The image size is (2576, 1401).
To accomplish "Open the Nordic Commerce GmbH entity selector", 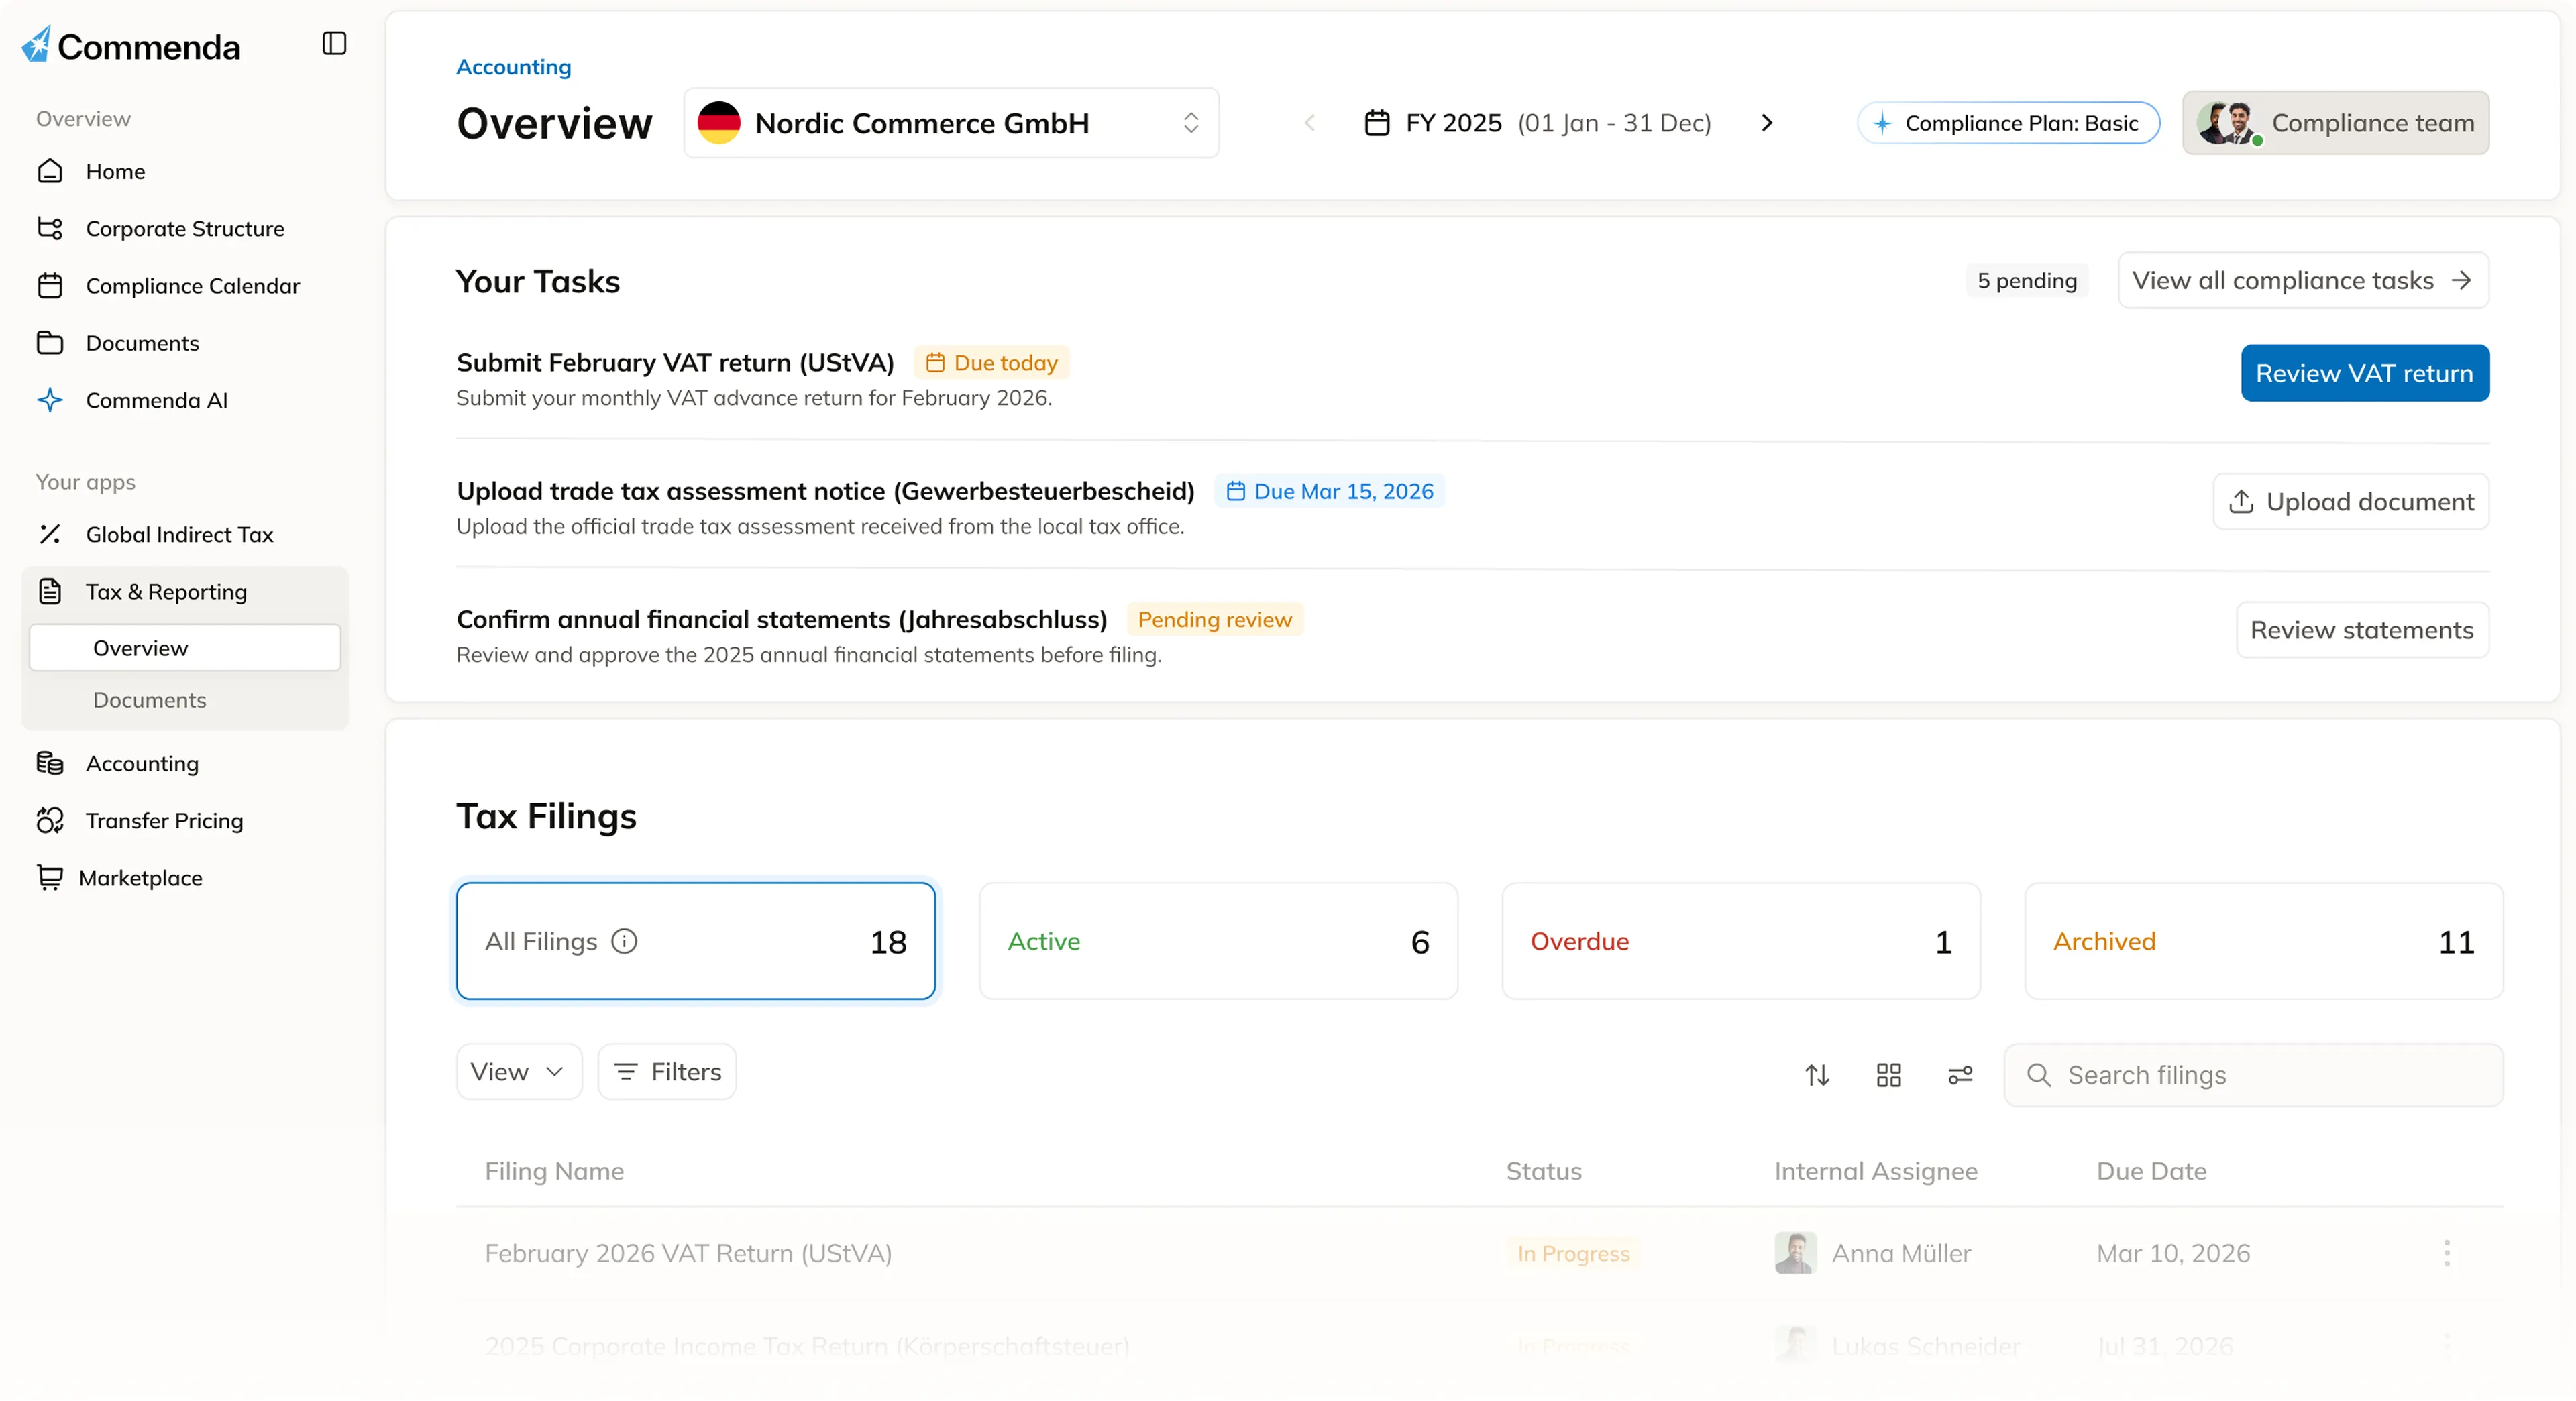I will (950, 123).
